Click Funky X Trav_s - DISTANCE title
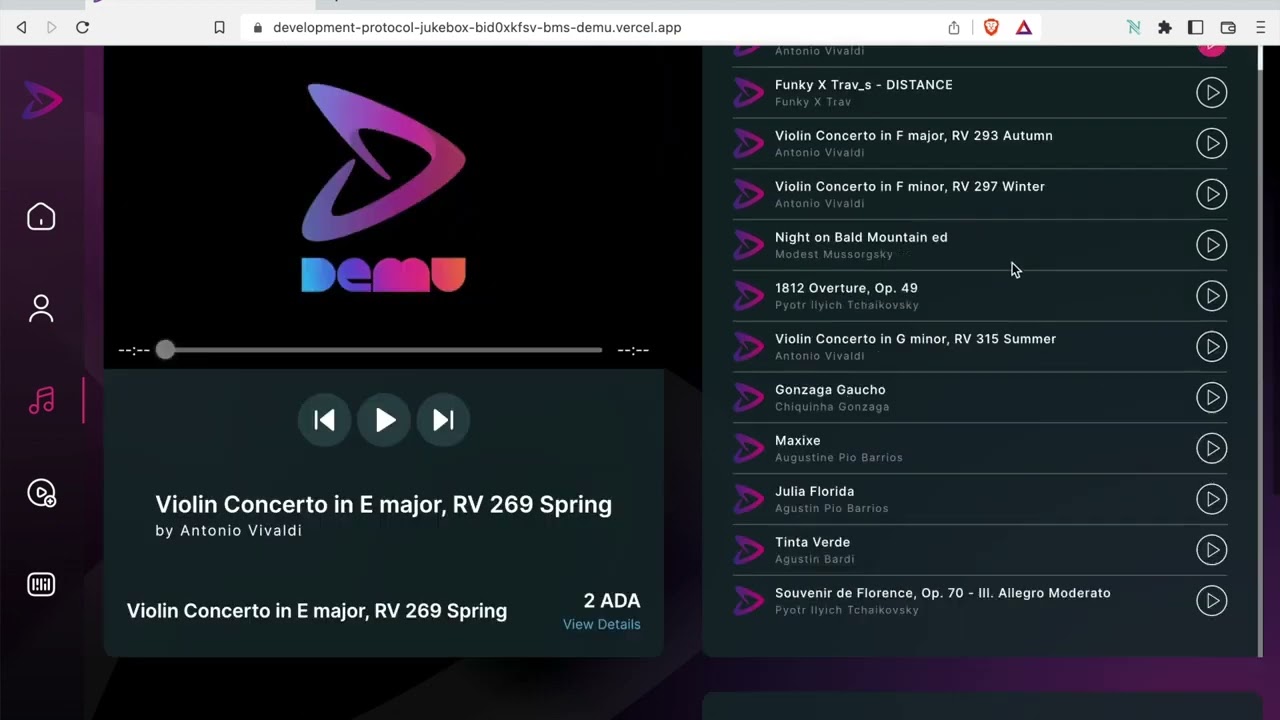 click(863, 85)
